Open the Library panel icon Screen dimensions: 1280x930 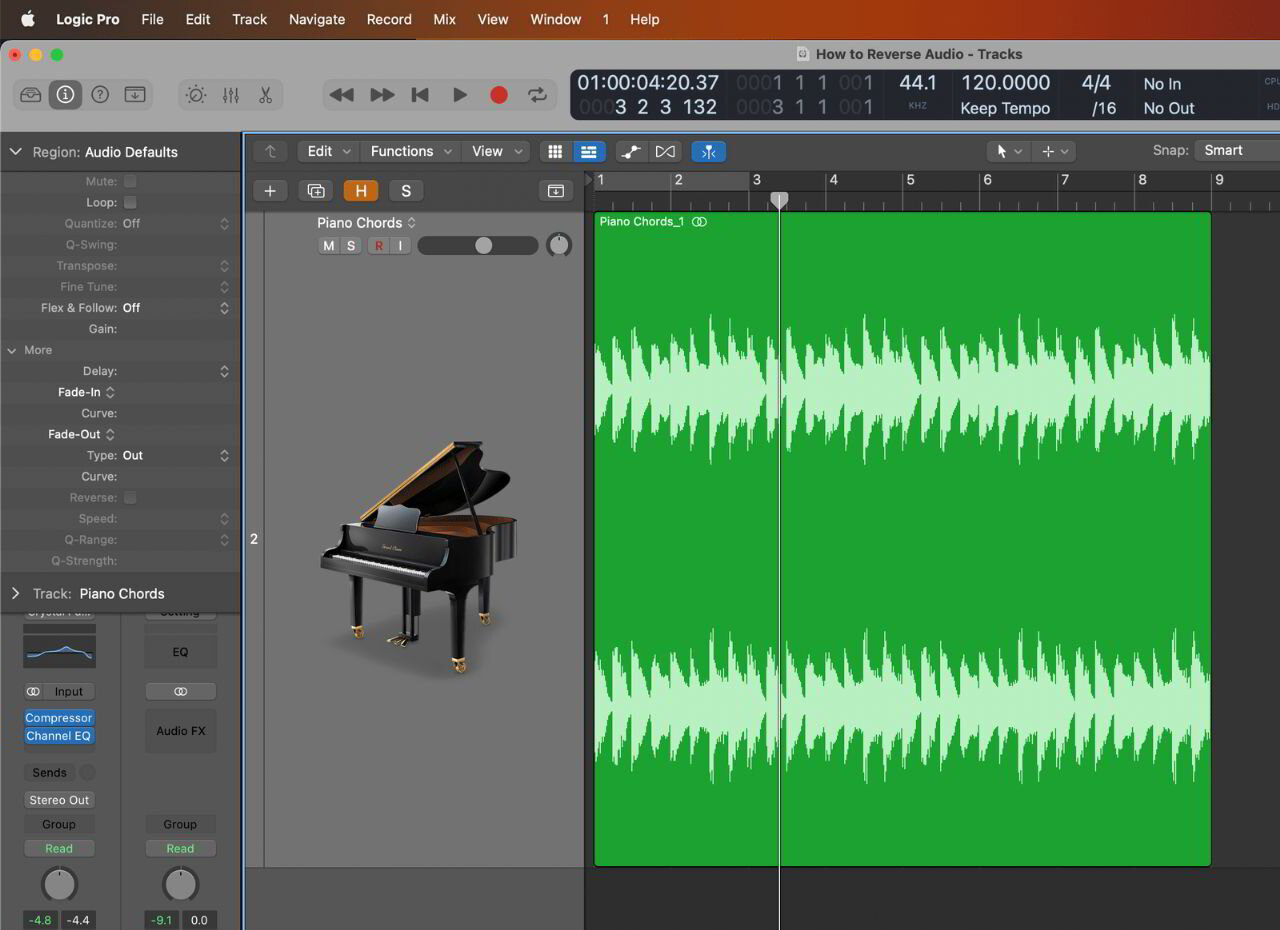30,94
